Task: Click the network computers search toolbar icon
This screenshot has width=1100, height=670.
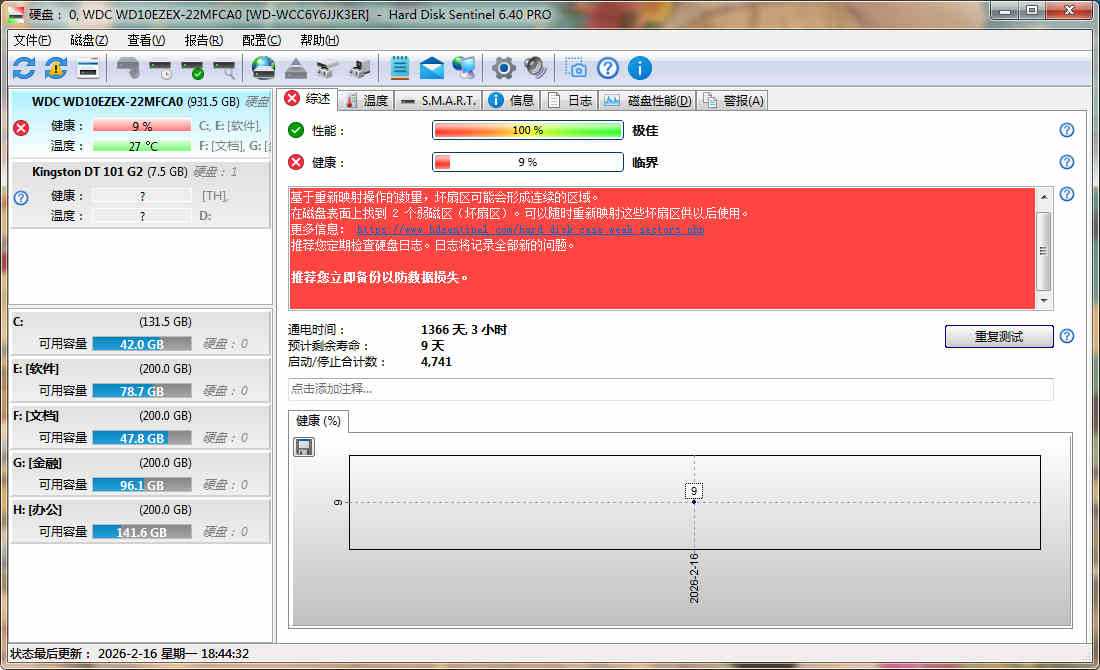Action: point(463,67)
